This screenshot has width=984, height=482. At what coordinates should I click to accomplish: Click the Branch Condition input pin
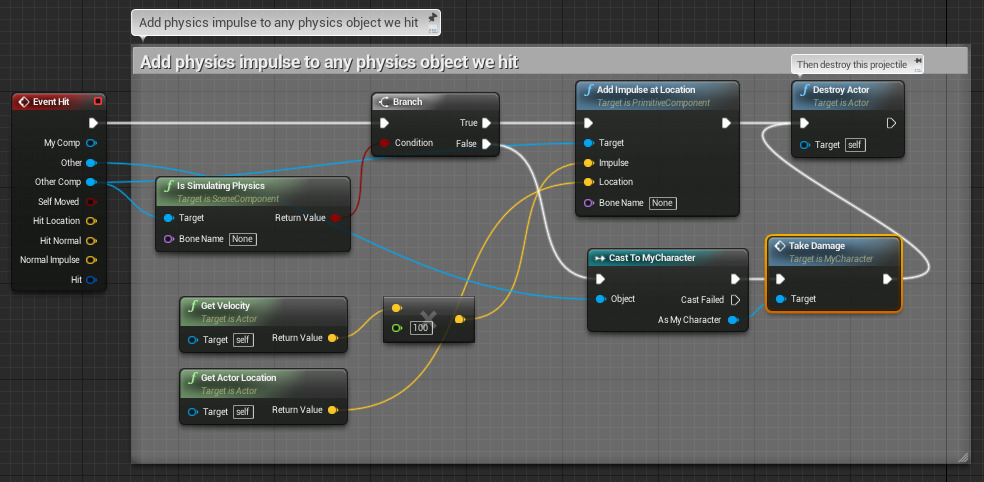pos(384,143)
